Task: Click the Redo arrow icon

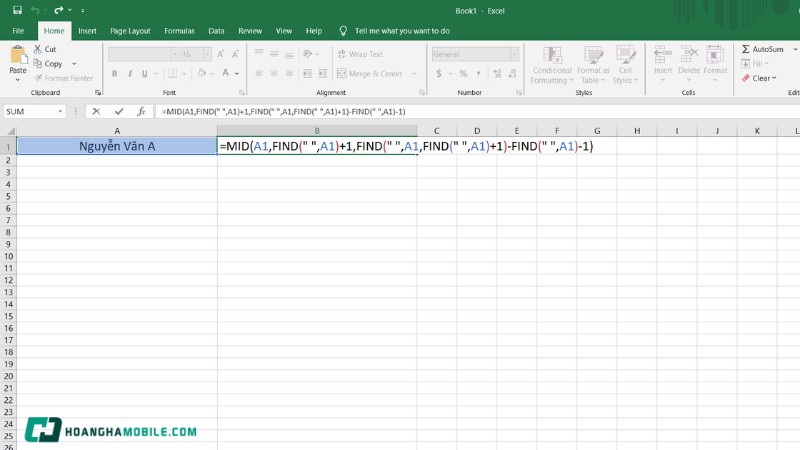Action: [58, 11]
